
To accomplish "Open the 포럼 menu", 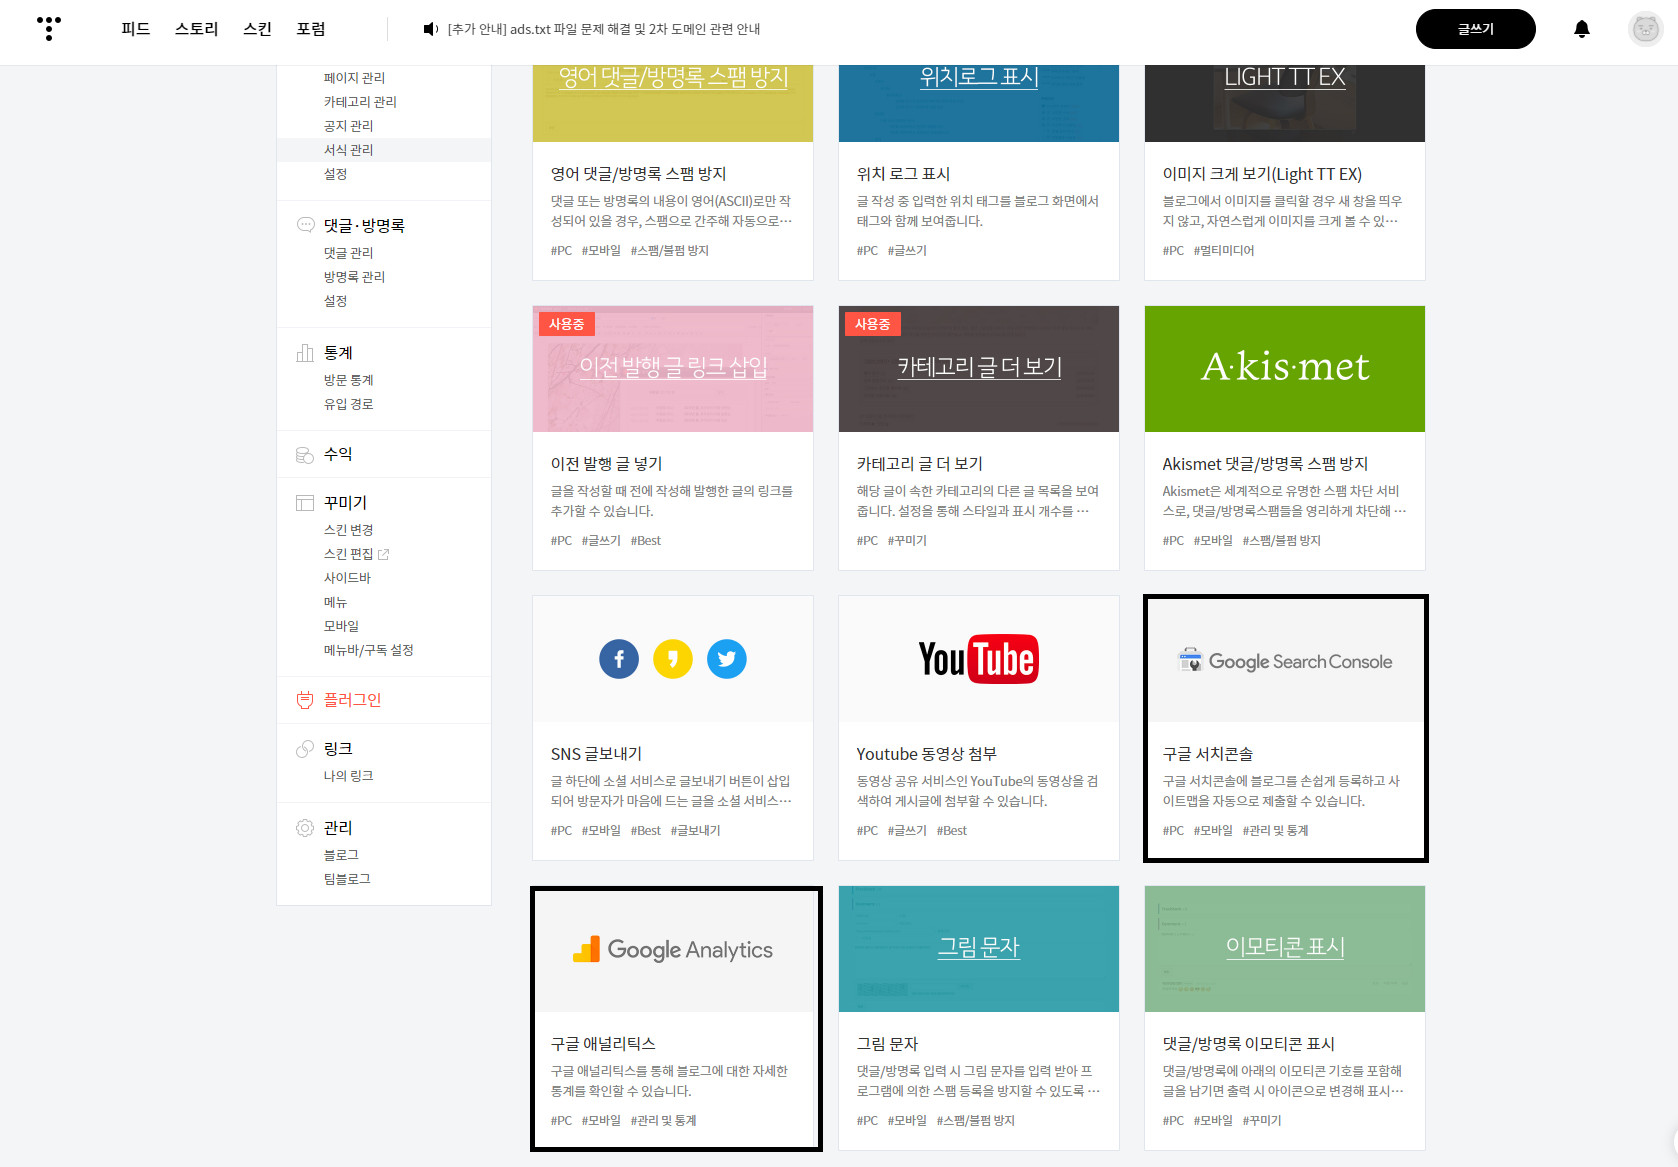I will coord(311,29).
